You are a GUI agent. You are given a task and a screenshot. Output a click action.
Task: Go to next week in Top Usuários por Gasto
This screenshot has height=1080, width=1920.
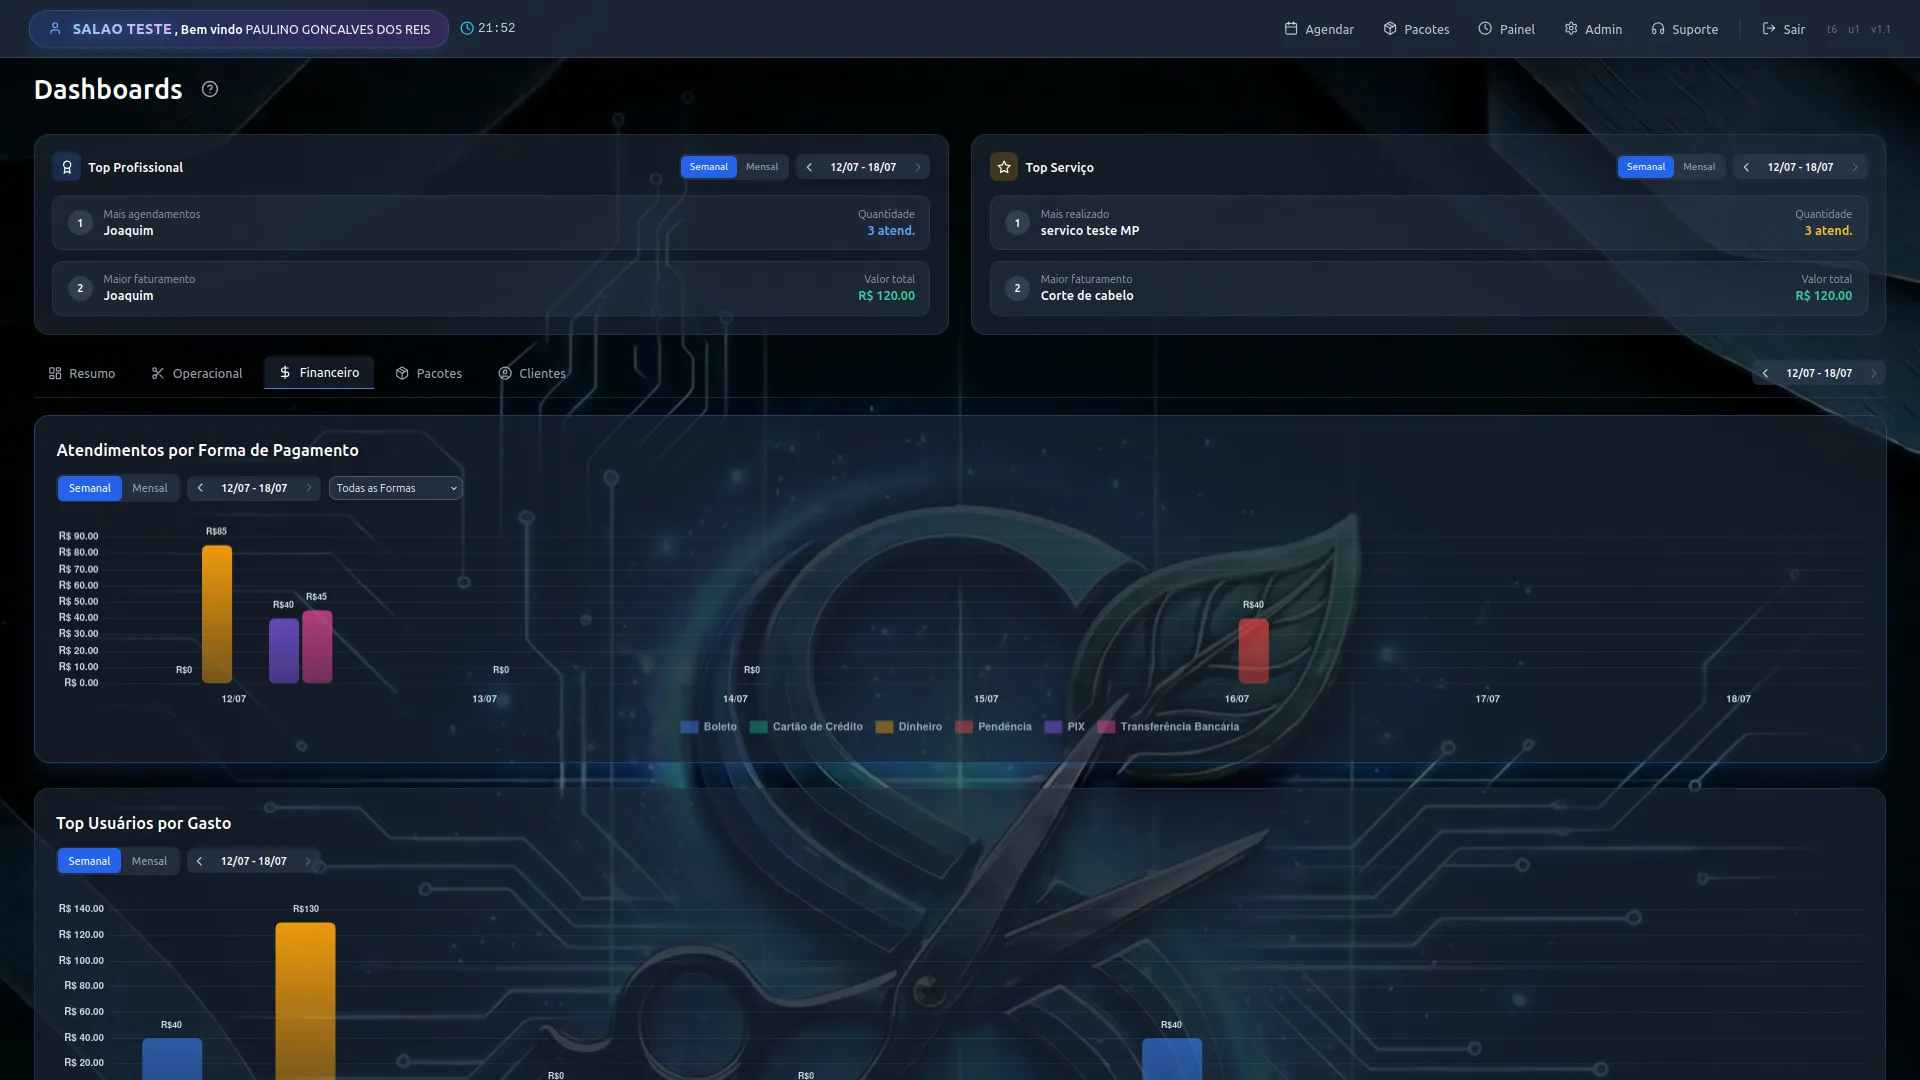pos(308,861)
